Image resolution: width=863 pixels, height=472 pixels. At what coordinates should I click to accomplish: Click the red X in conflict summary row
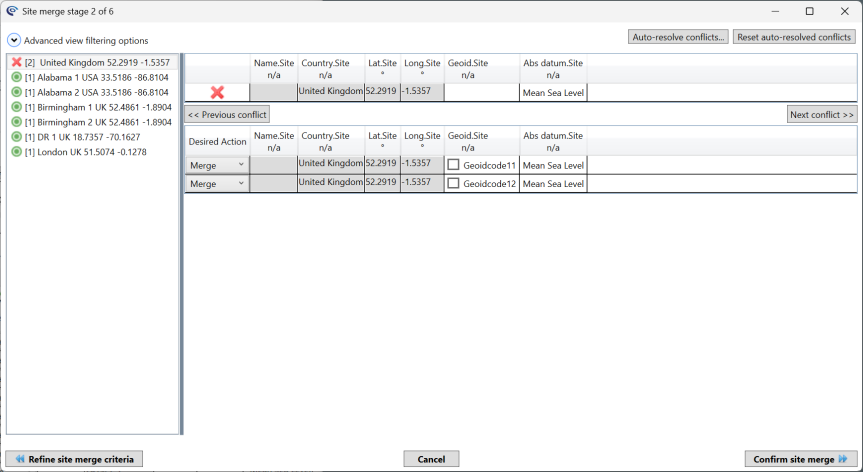click(x=217, y=93)
